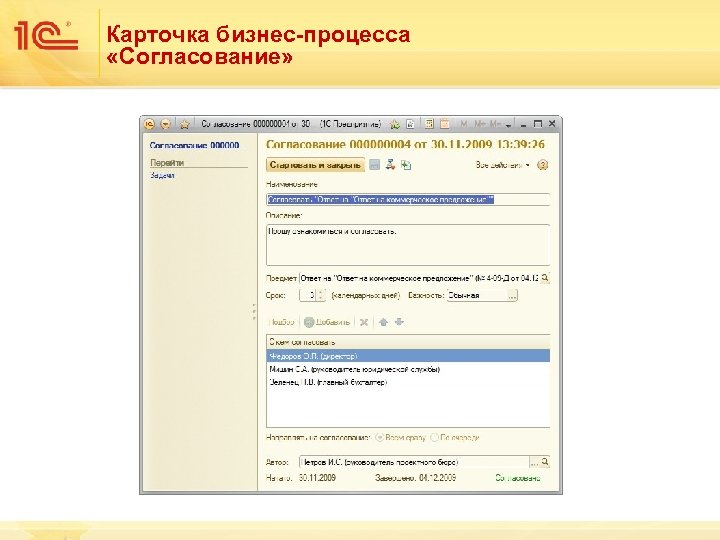Open the calculator icon in title bar
720x540 pixels.
[429, 124]
